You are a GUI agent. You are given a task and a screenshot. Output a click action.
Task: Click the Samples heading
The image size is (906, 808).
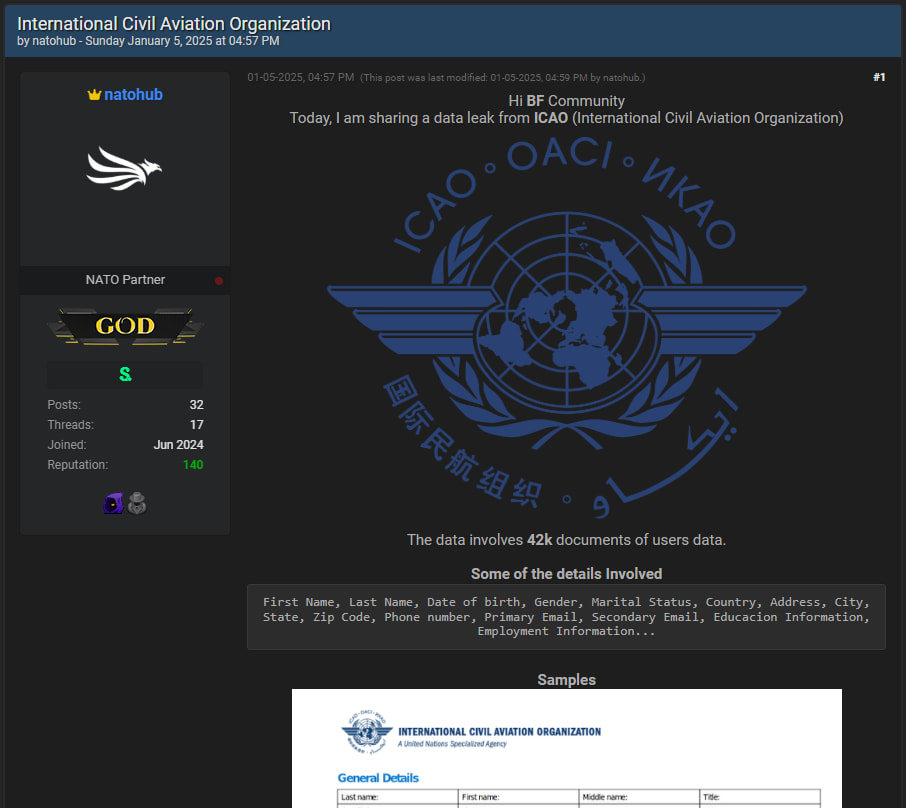566,680
